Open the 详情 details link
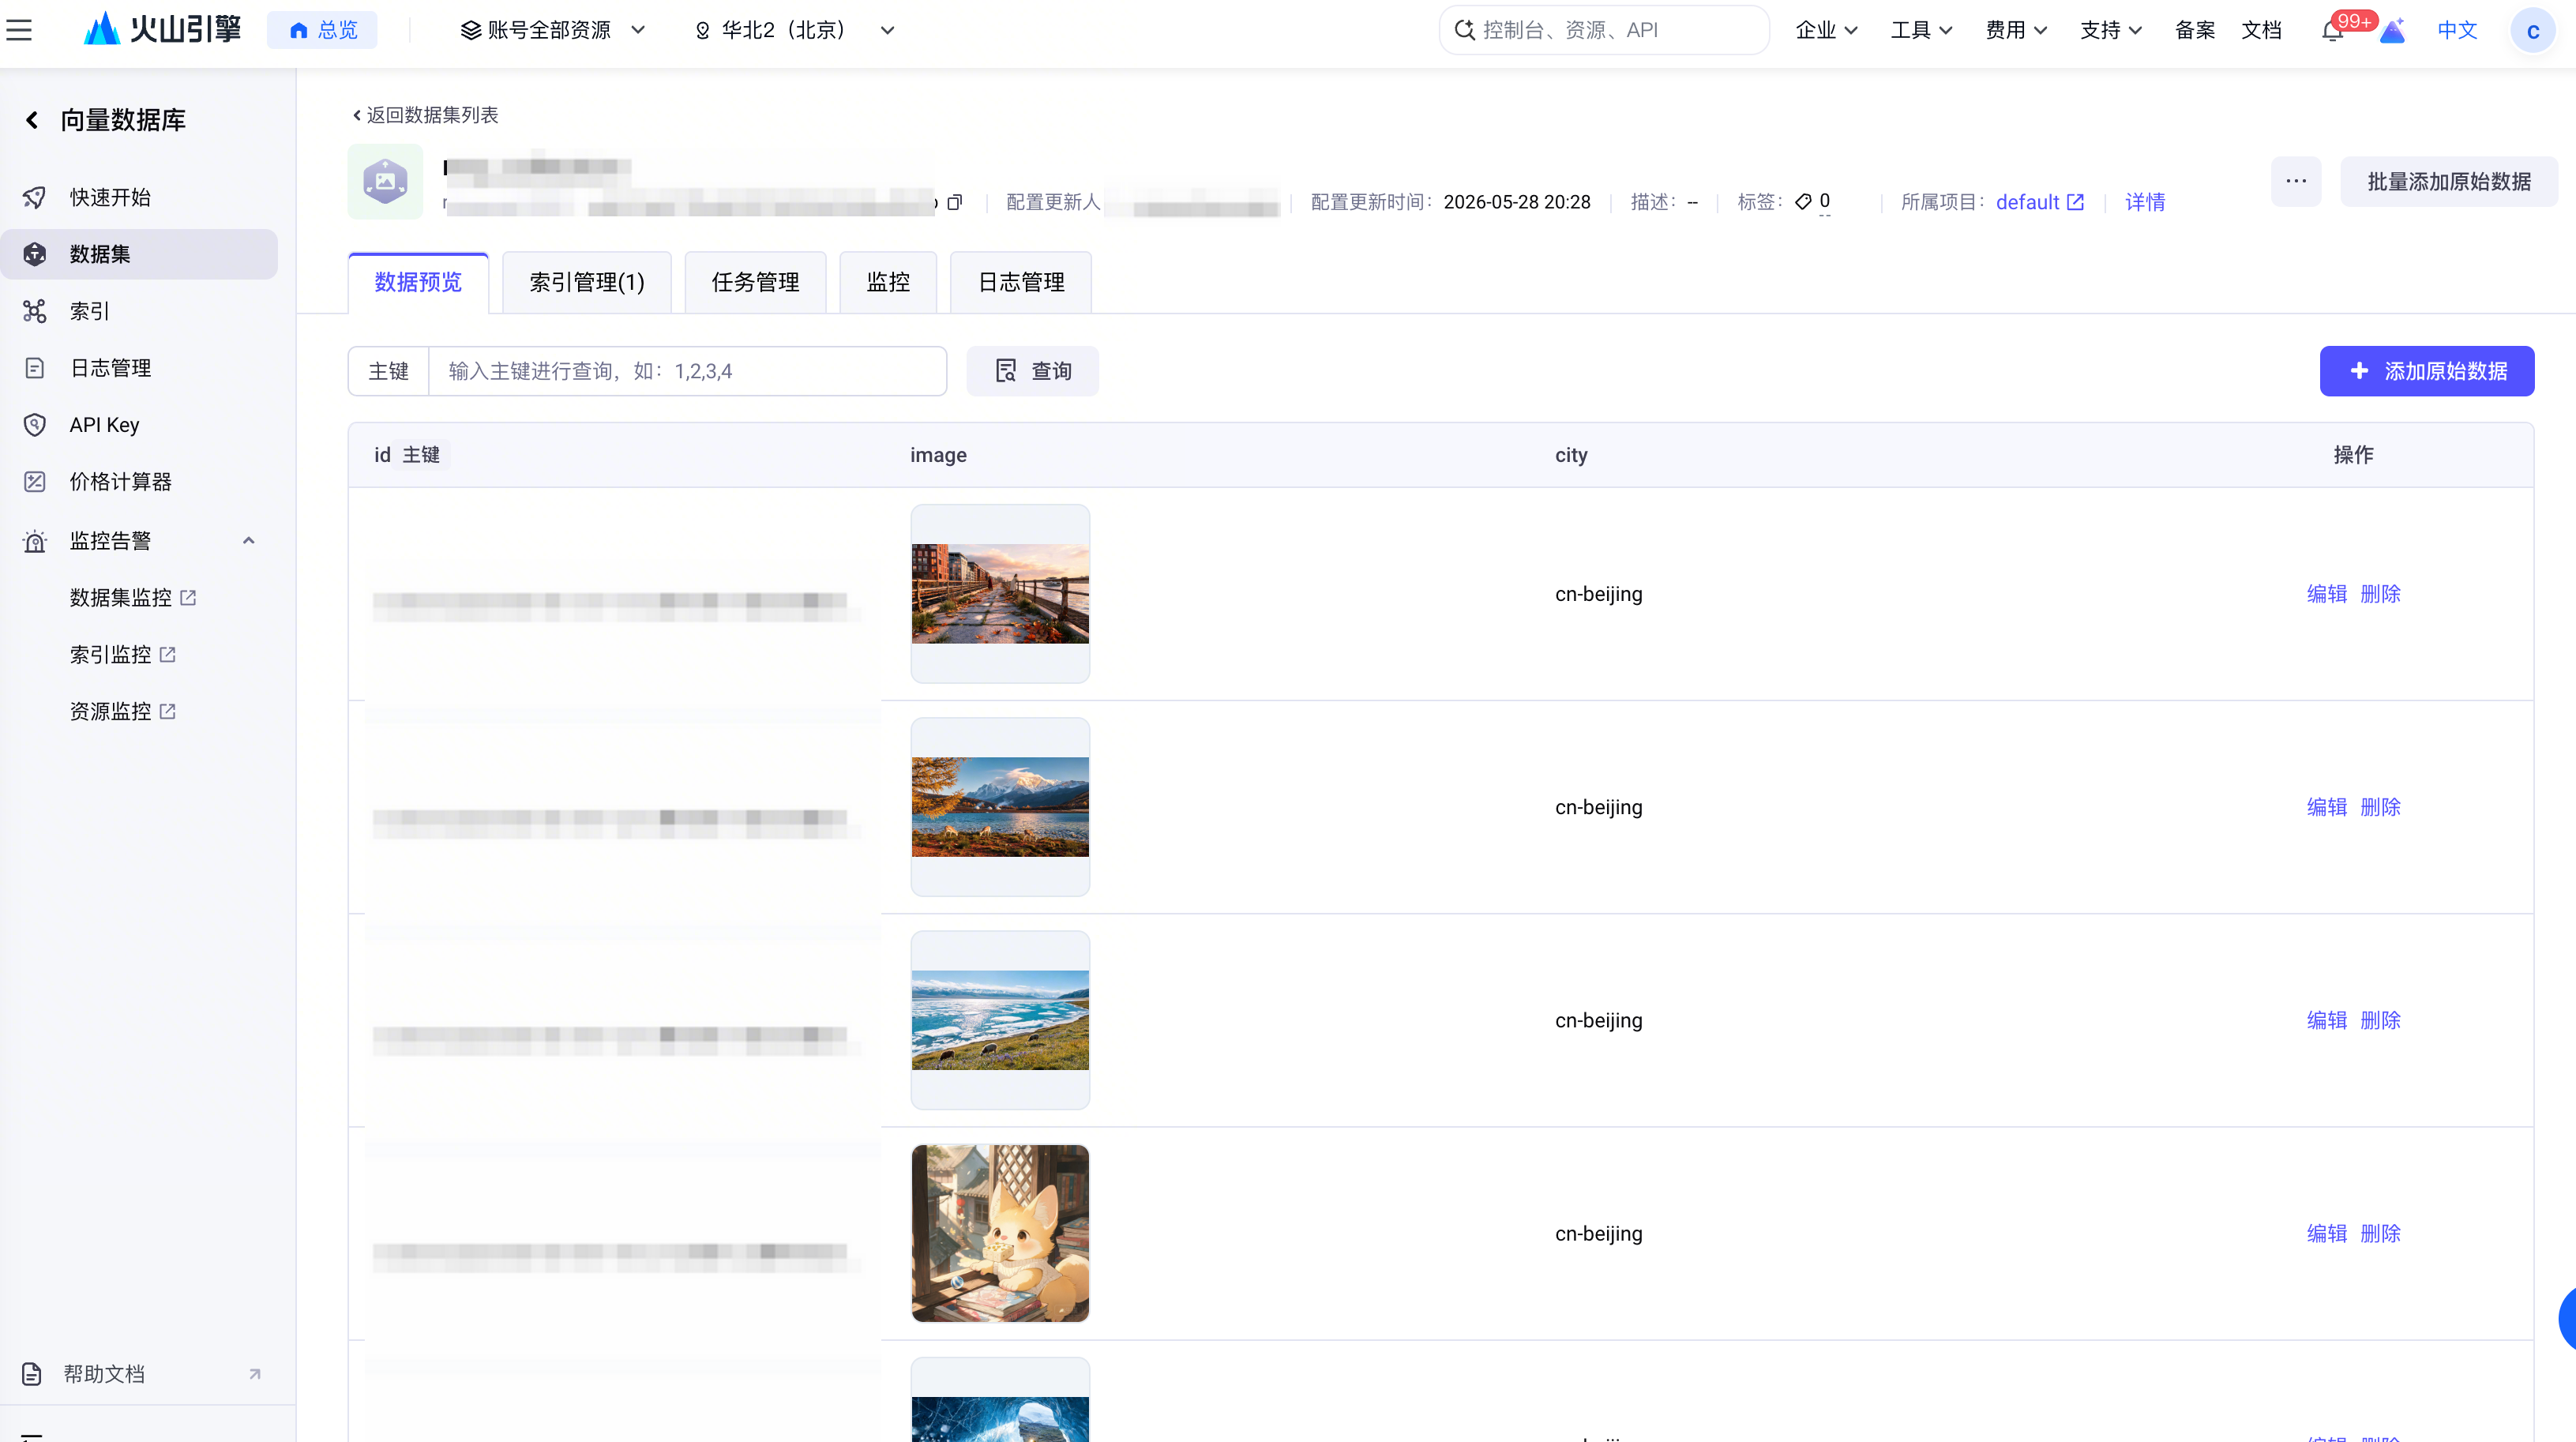Viewport: 2576px width, 1442px height. coord(2145,202)
